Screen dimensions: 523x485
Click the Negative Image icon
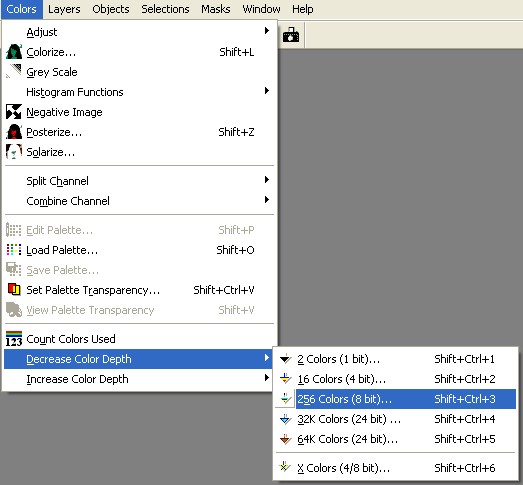coord(14,112)
